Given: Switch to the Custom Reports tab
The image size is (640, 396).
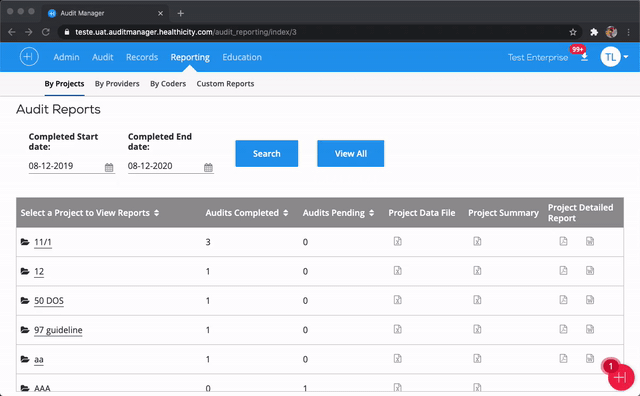Looking at the screenshot, I should 225,84.
